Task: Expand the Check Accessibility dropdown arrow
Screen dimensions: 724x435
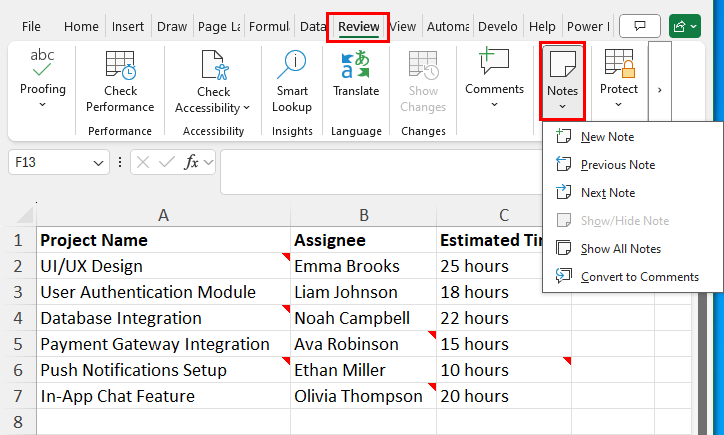Action: click(x=247, y=108)
